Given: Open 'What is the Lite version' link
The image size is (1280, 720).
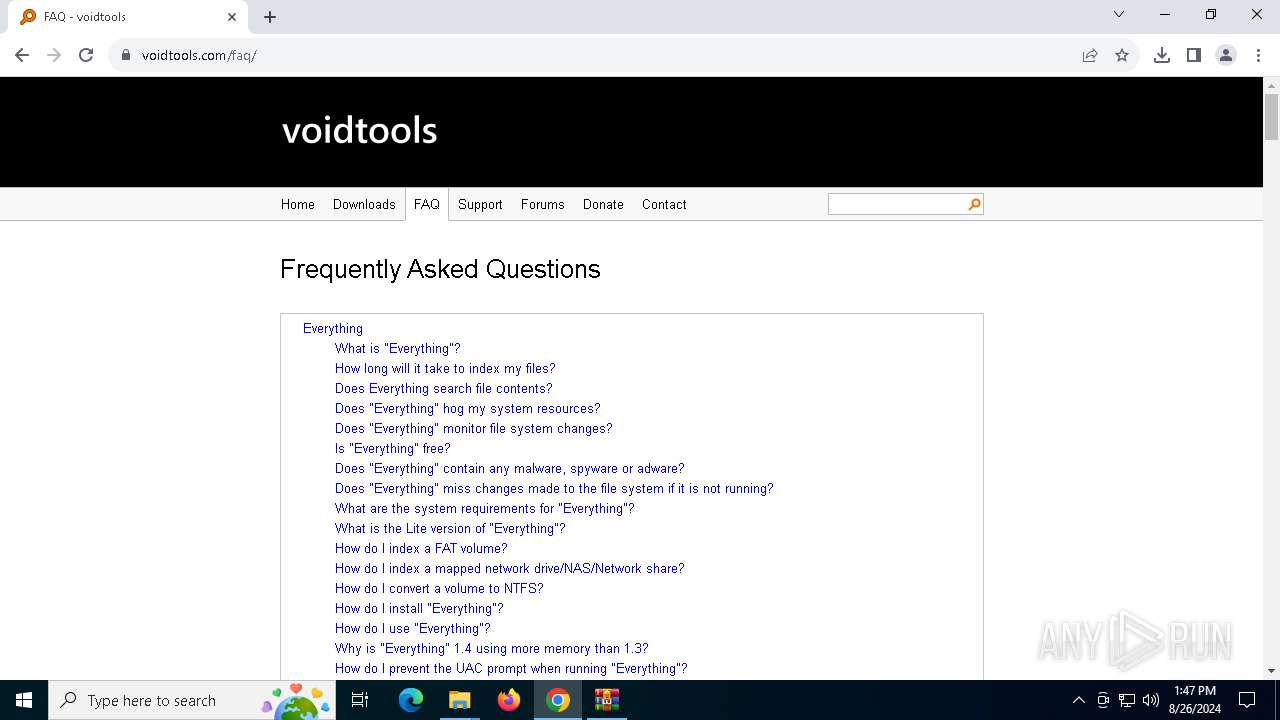Looking at the screenshot, I should 450,528.
